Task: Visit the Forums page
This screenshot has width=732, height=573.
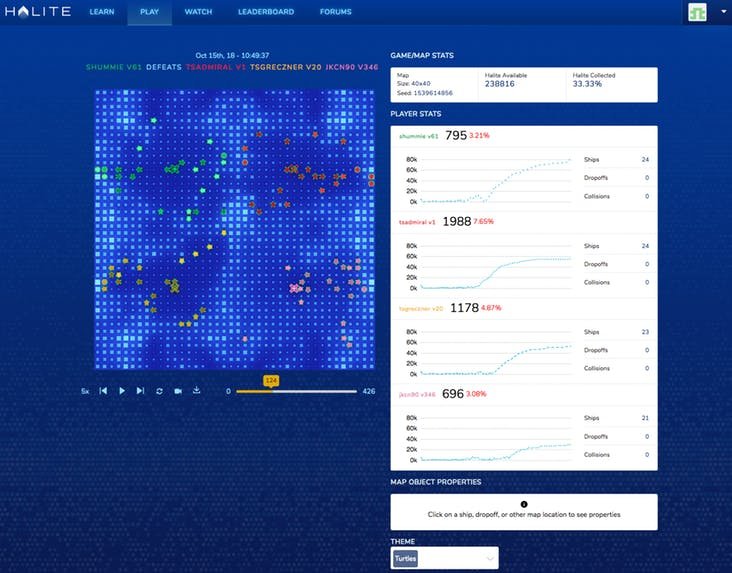Action: (336, 12)
